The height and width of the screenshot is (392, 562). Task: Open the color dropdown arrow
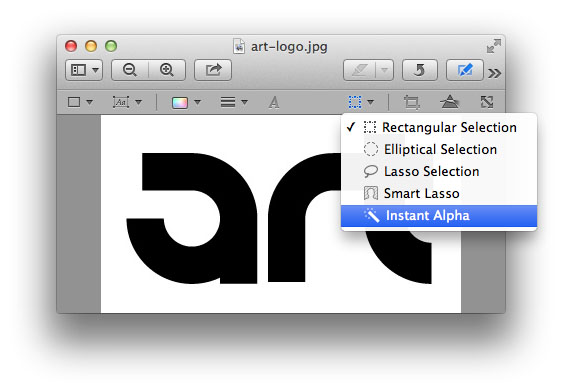click(197, 102)
